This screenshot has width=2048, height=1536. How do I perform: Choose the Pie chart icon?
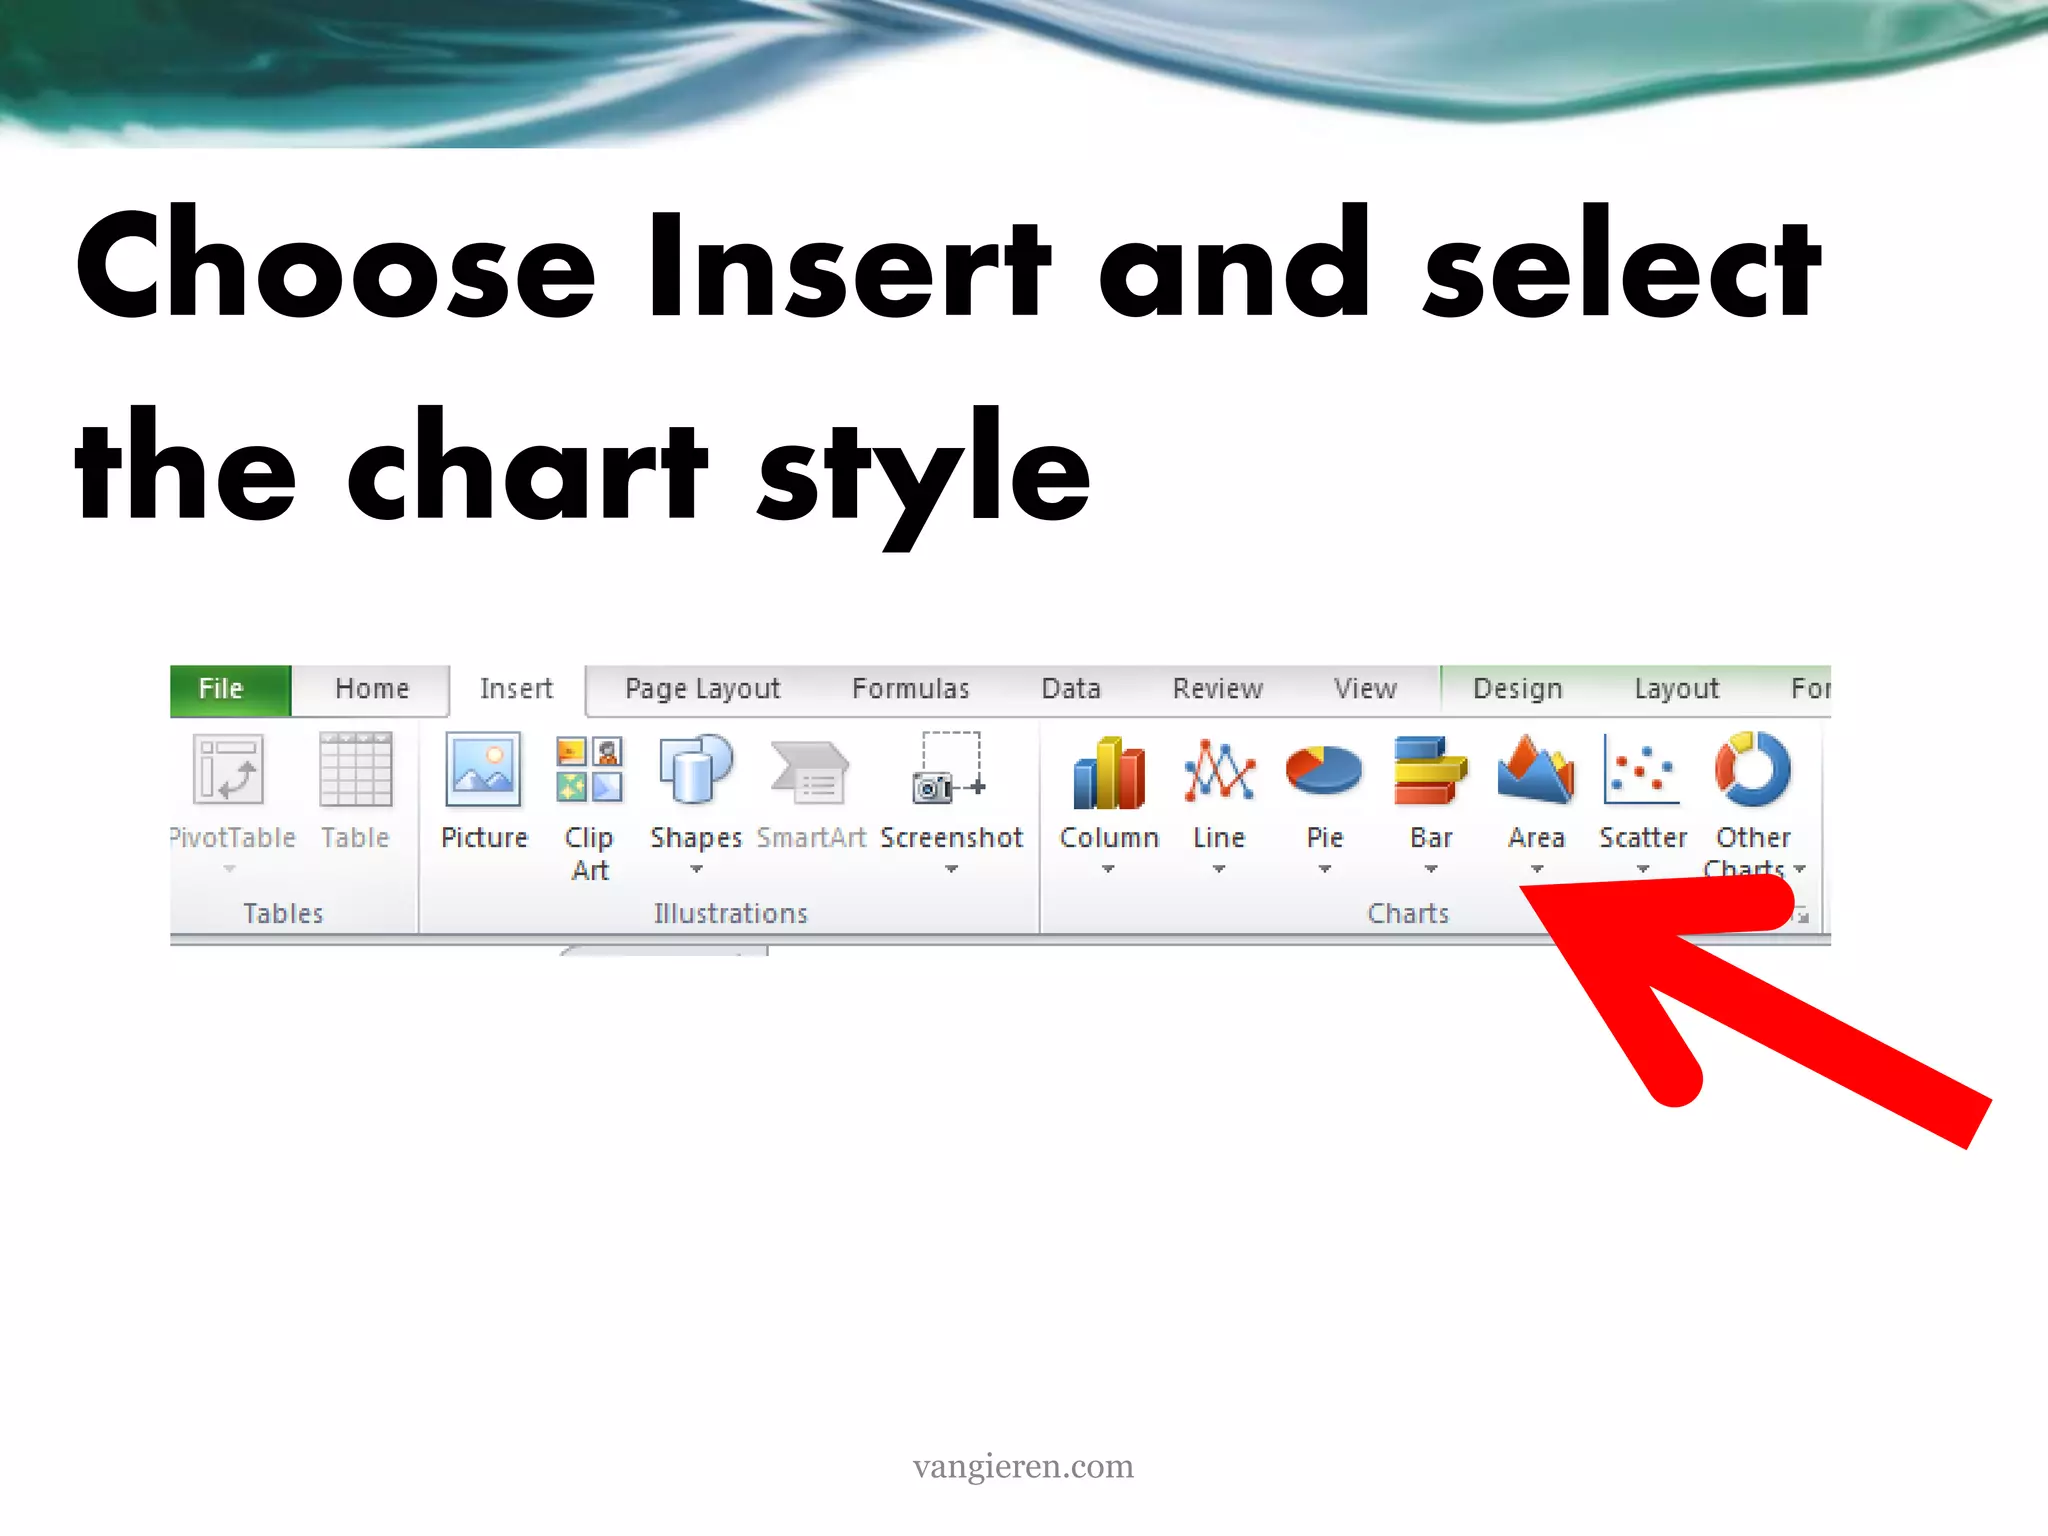(1324, 771)
